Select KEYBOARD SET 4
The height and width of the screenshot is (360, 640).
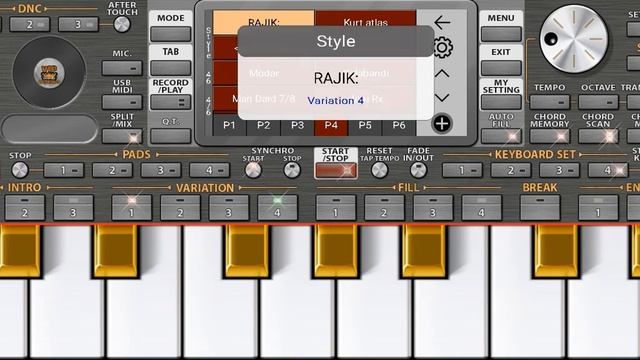tap(608, 170)
